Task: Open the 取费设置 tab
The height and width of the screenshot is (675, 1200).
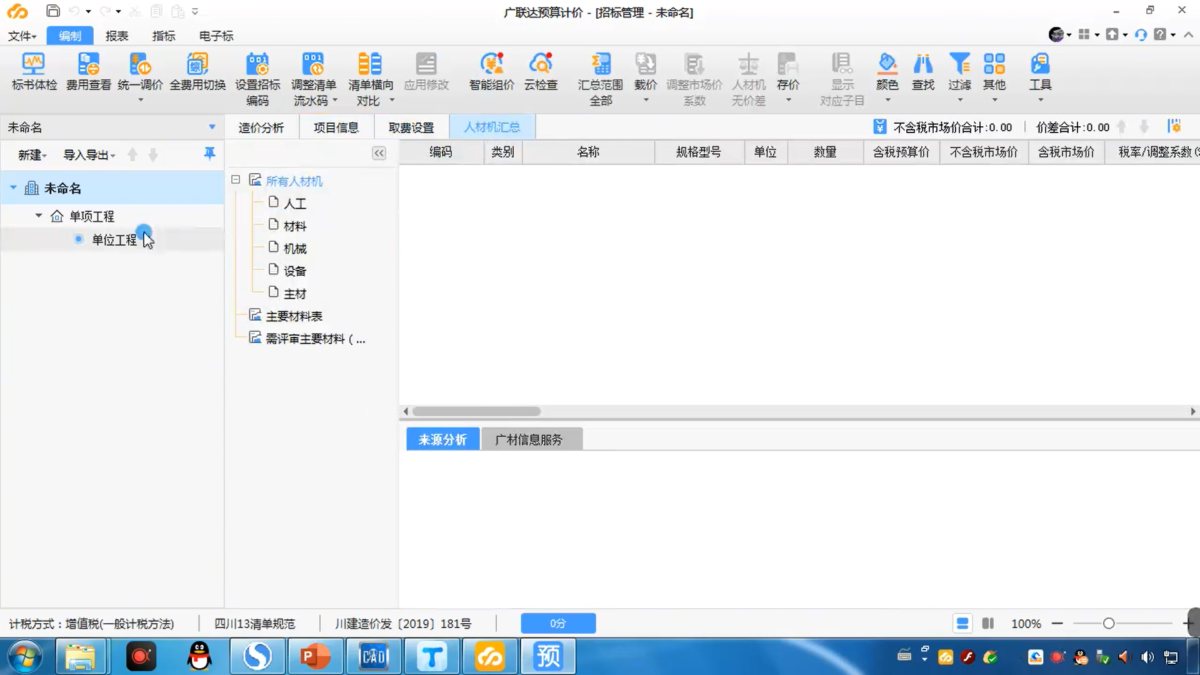Action: pos(412,127)
